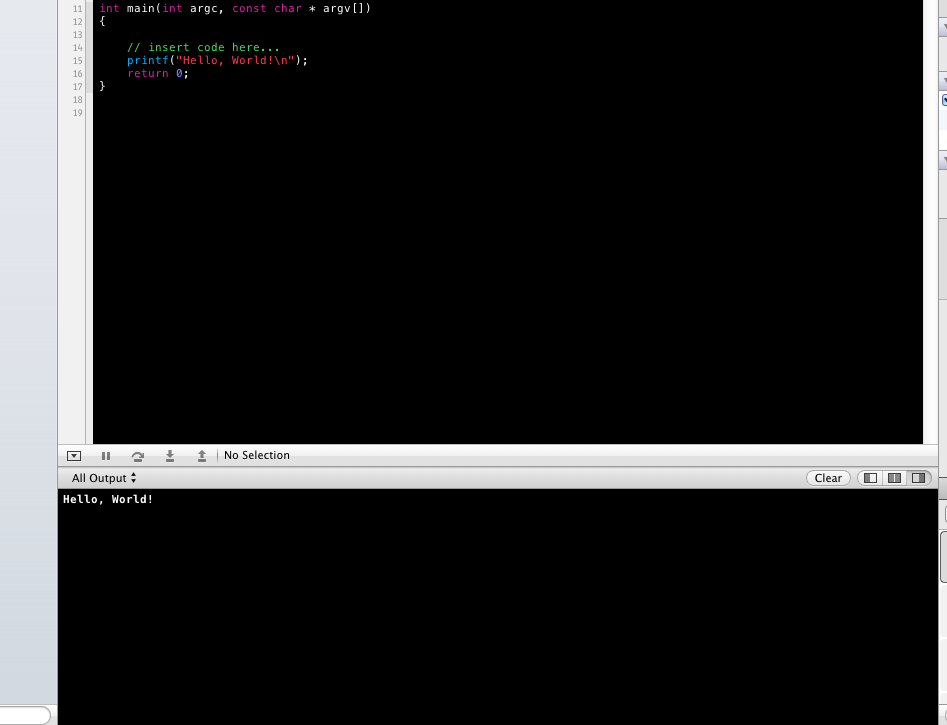Click on the return 0 statement
Viewport: 947px width, 725px height.
point(157,73)
